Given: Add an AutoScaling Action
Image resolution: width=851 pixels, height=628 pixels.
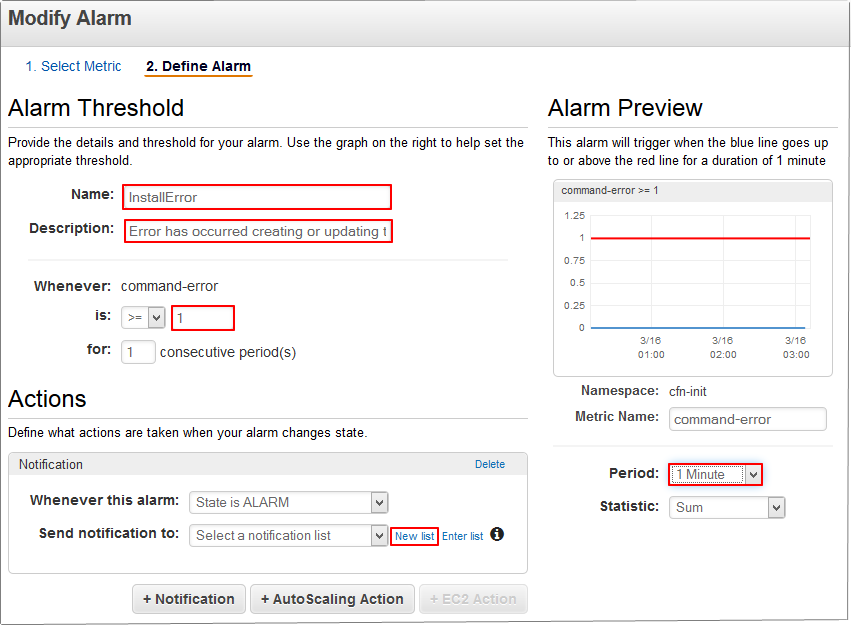Looking at the screenshot, I should coord(332,599).
